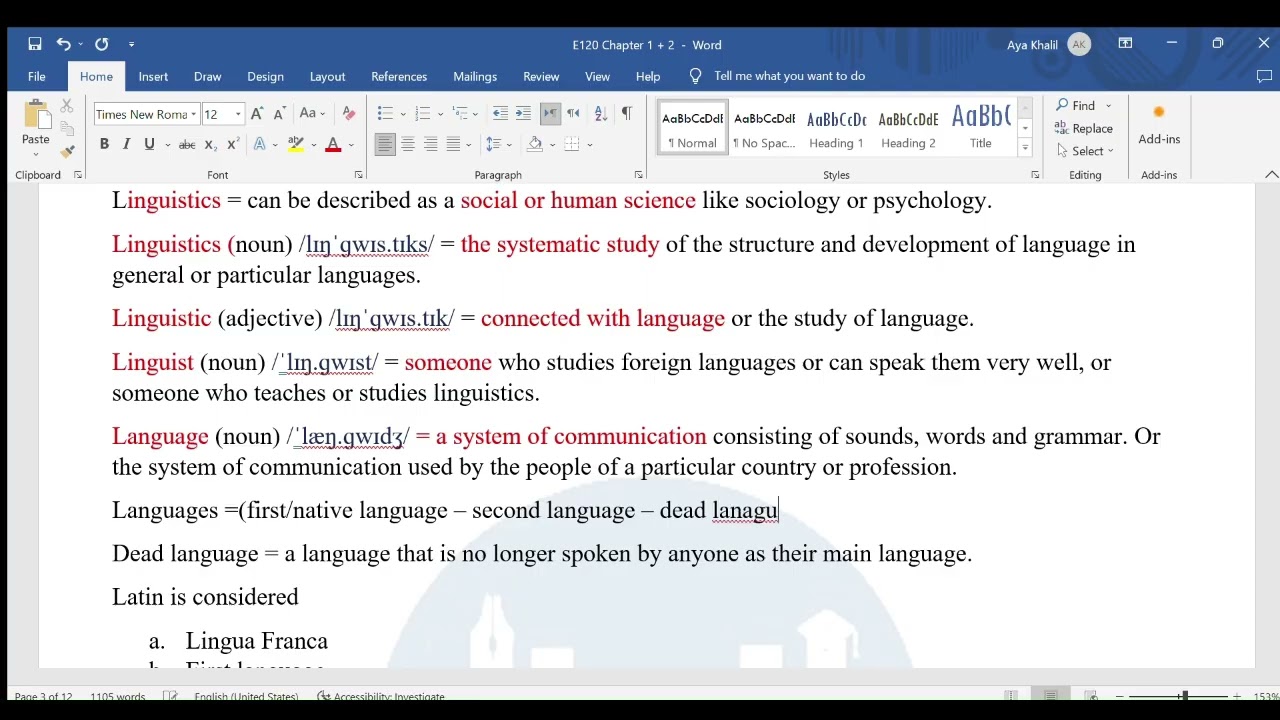Switch to the Layout tab
1280x720 pixels.
(x=327, y=76)
